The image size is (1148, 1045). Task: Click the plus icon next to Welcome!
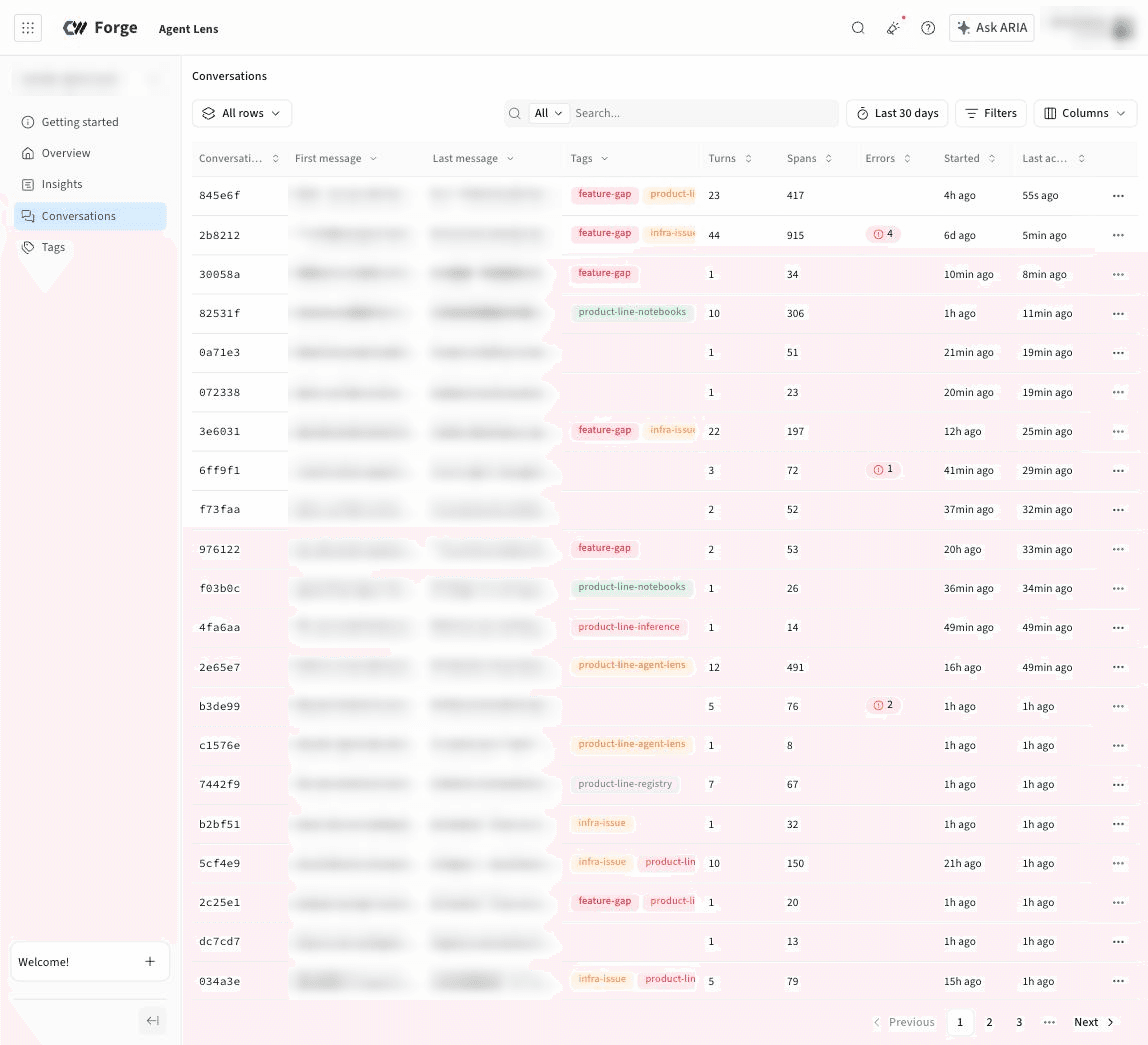pos(150,962)
